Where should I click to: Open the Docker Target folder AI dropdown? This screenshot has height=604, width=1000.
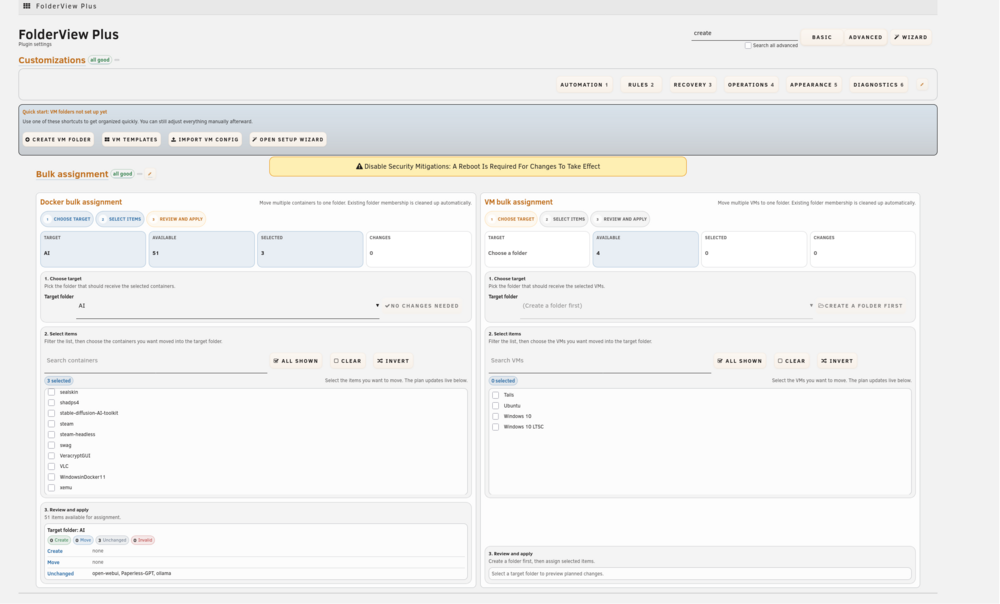point(228,306)
